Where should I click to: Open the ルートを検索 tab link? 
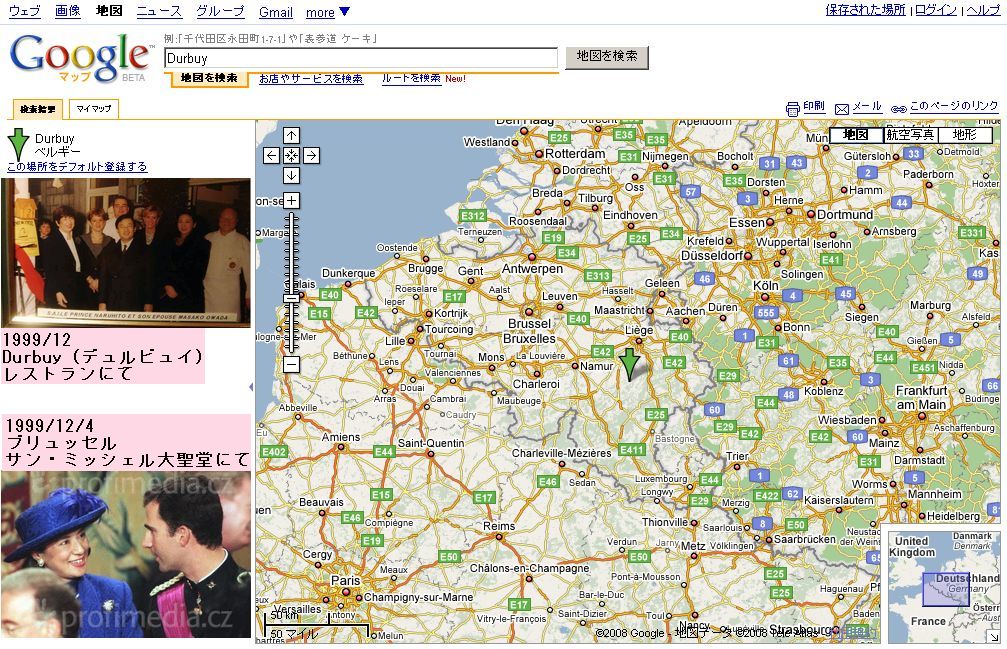coord(411,78)
